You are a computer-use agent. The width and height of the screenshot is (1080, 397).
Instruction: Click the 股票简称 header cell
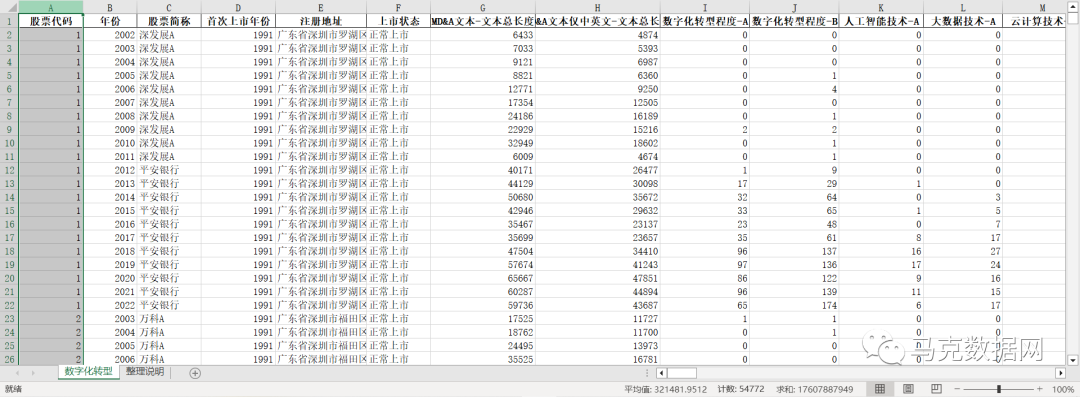pyautogui.click(x=169, y=21)
